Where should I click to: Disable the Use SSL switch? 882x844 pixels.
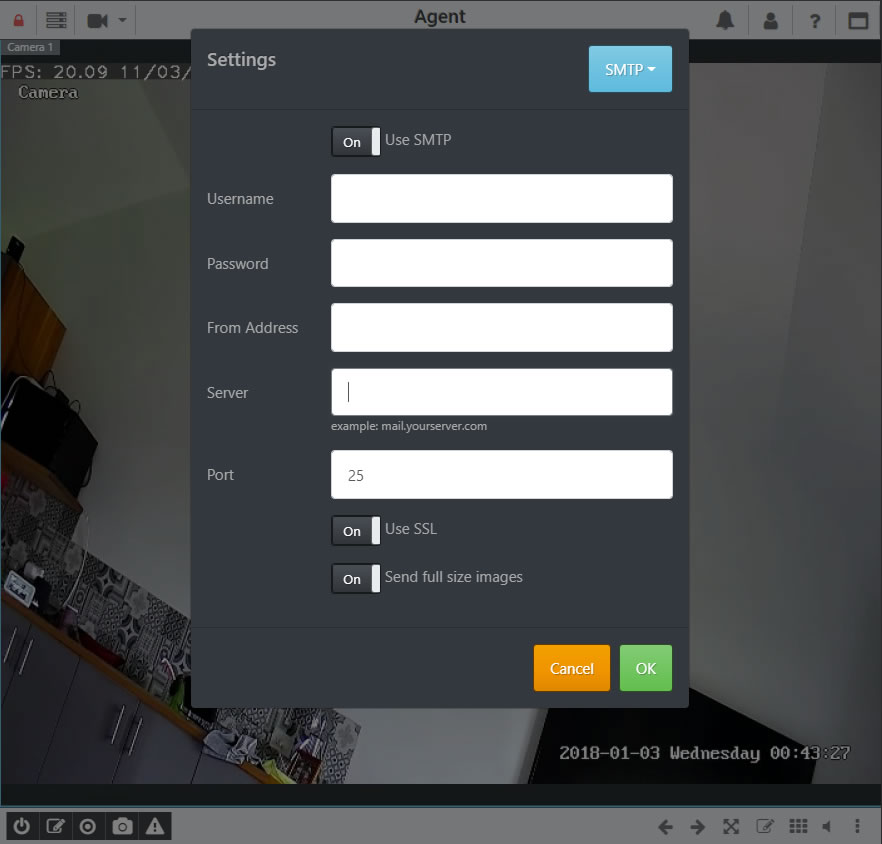point(356,531)
